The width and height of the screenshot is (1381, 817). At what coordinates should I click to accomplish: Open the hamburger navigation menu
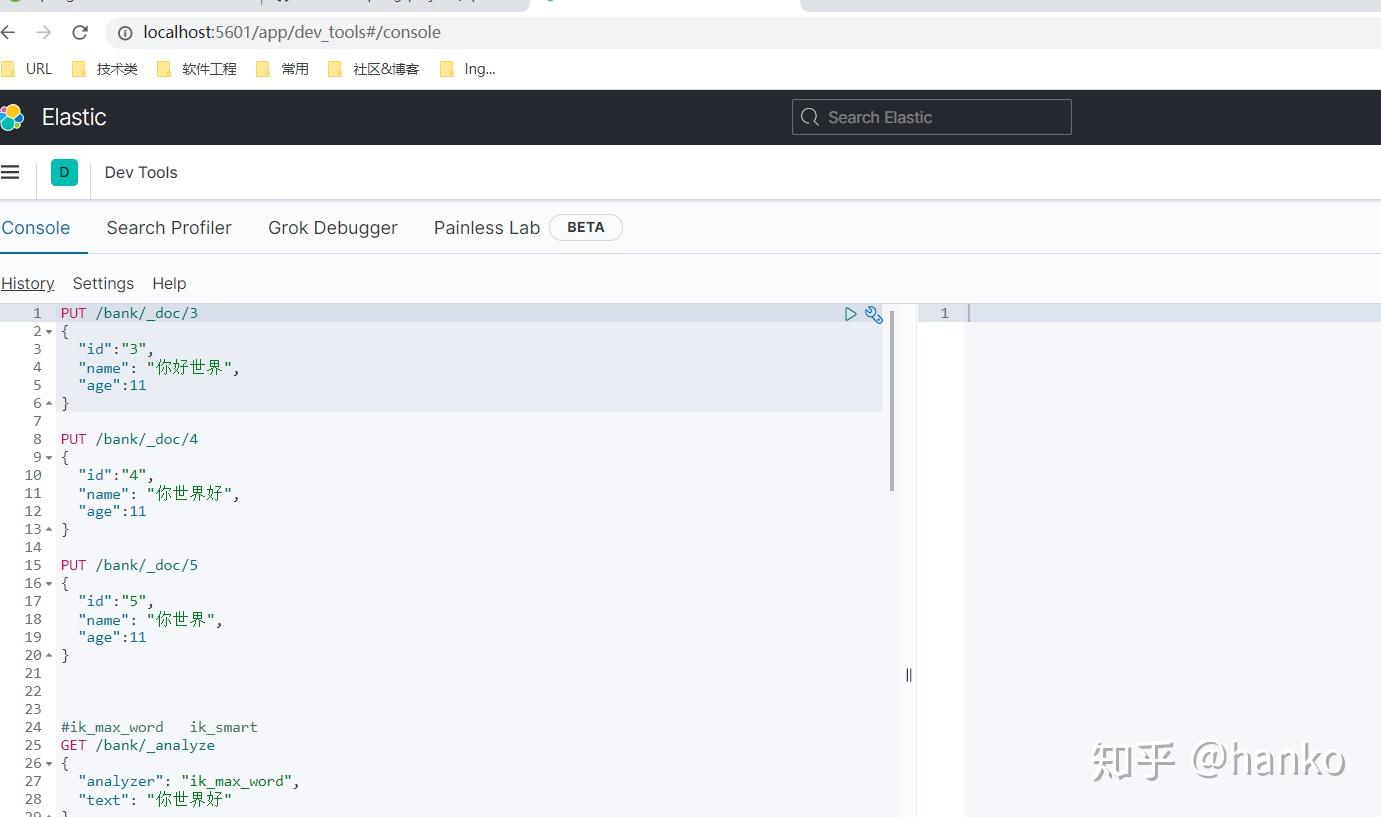pyautogui.click(x=10, y=172)
